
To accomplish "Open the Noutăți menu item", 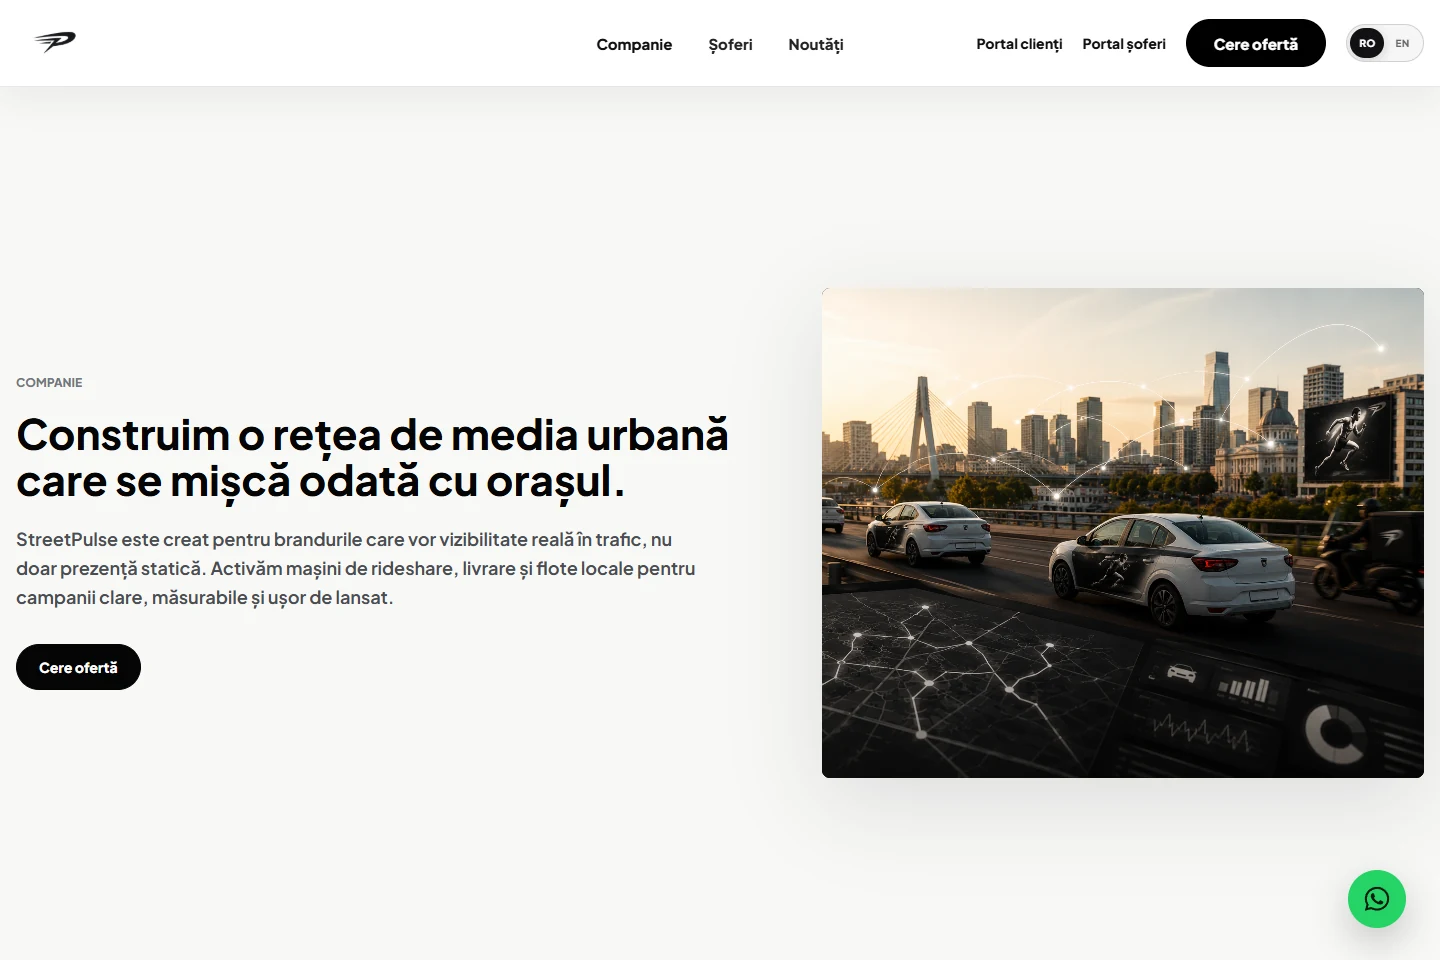I will pos(816,44).
